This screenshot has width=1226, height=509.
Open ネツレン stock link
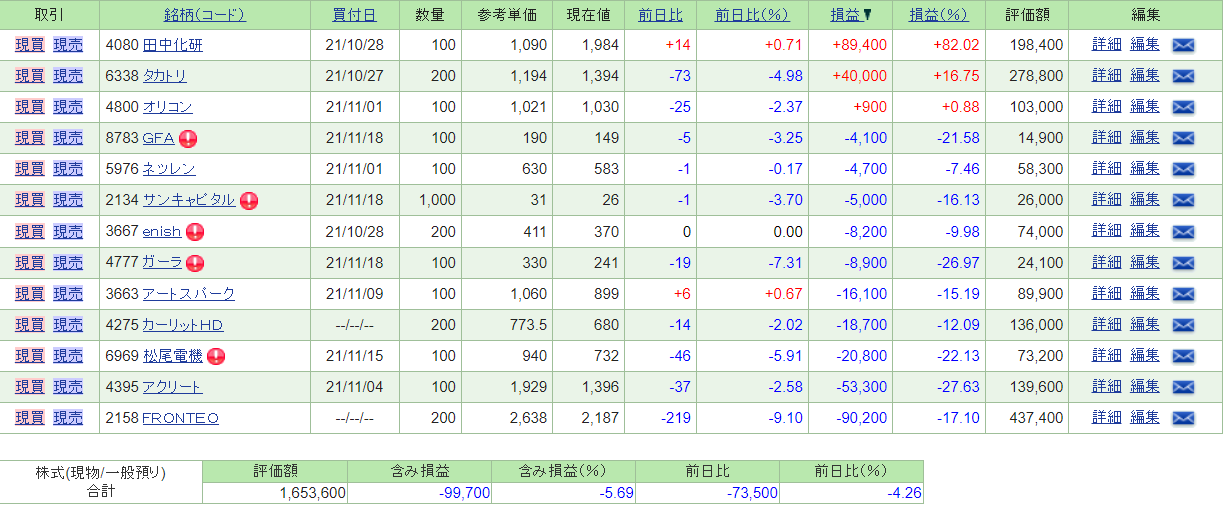[169, 169]
